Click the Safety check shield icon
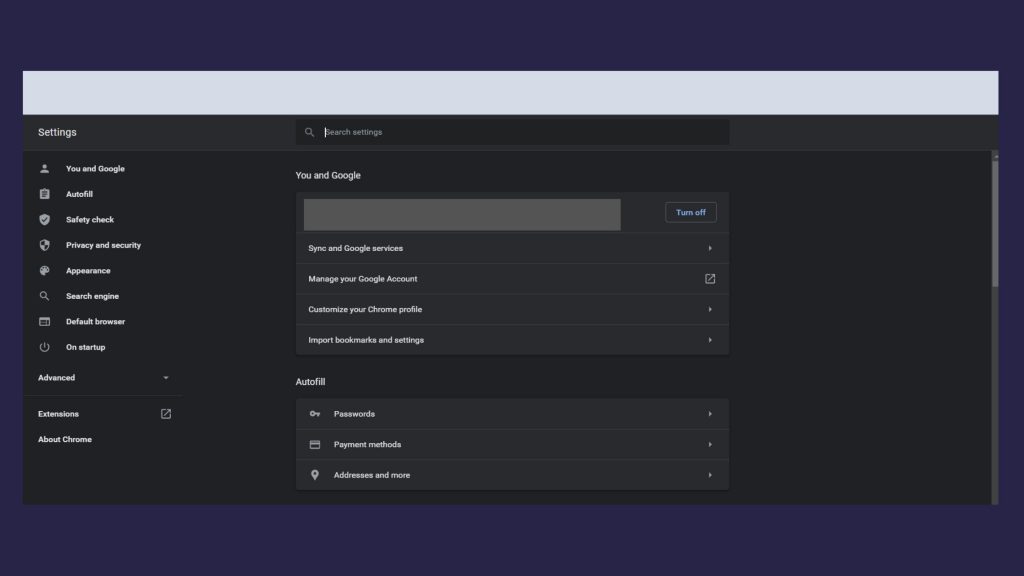 pos(44,220)
